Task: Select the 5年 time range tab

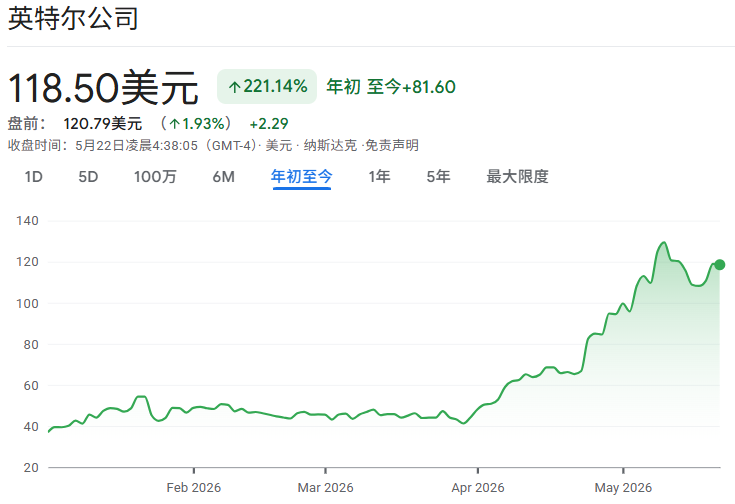Action: [x=438, y=177]
